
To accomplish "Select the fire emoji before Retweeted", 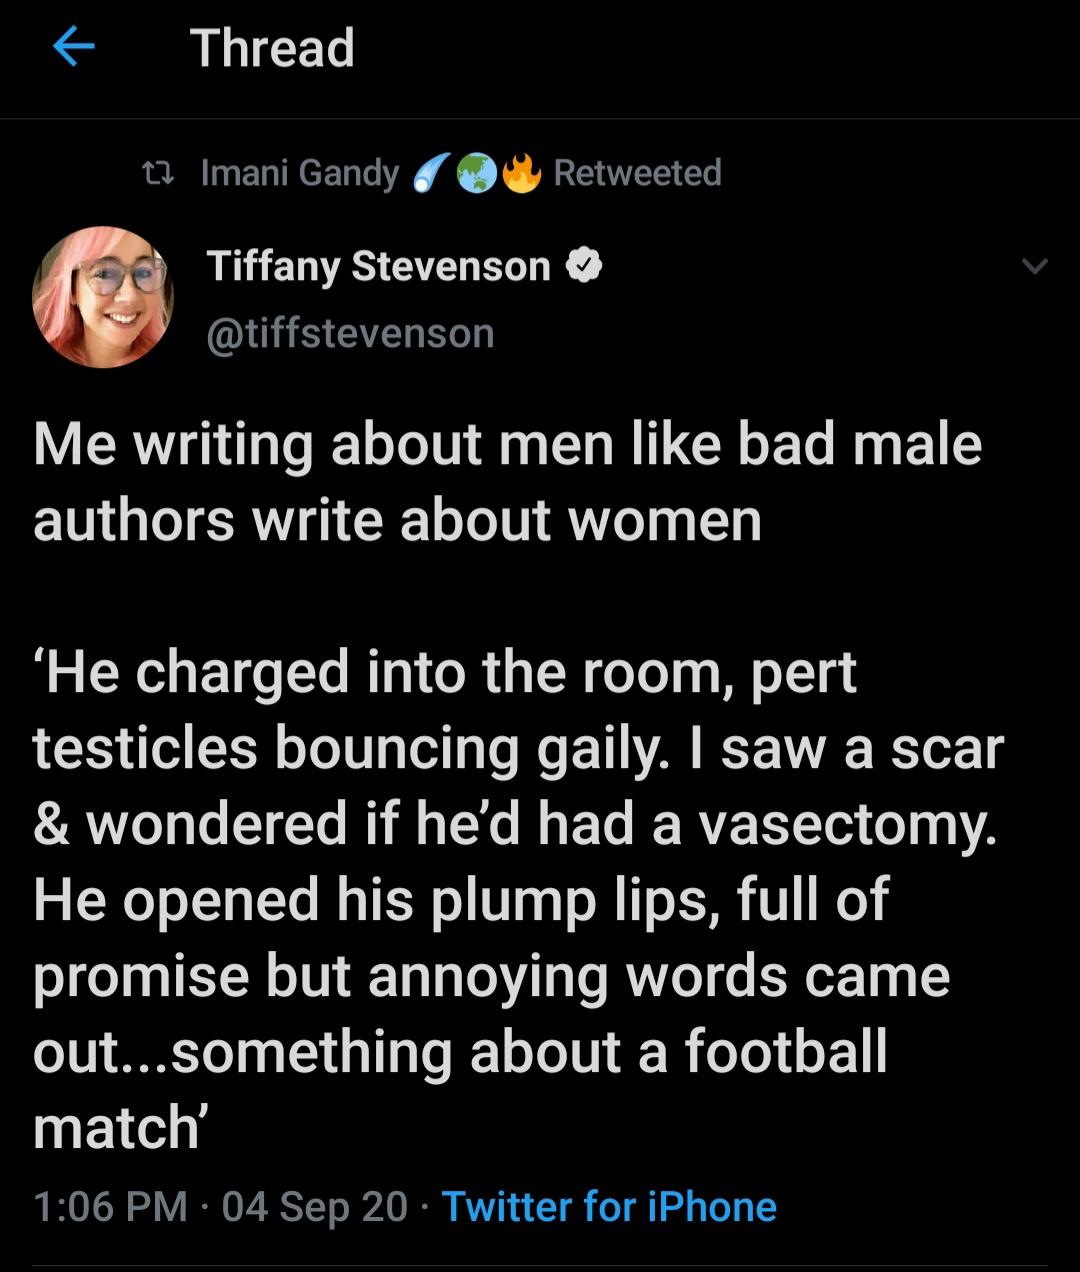I will tap(520, 173).
